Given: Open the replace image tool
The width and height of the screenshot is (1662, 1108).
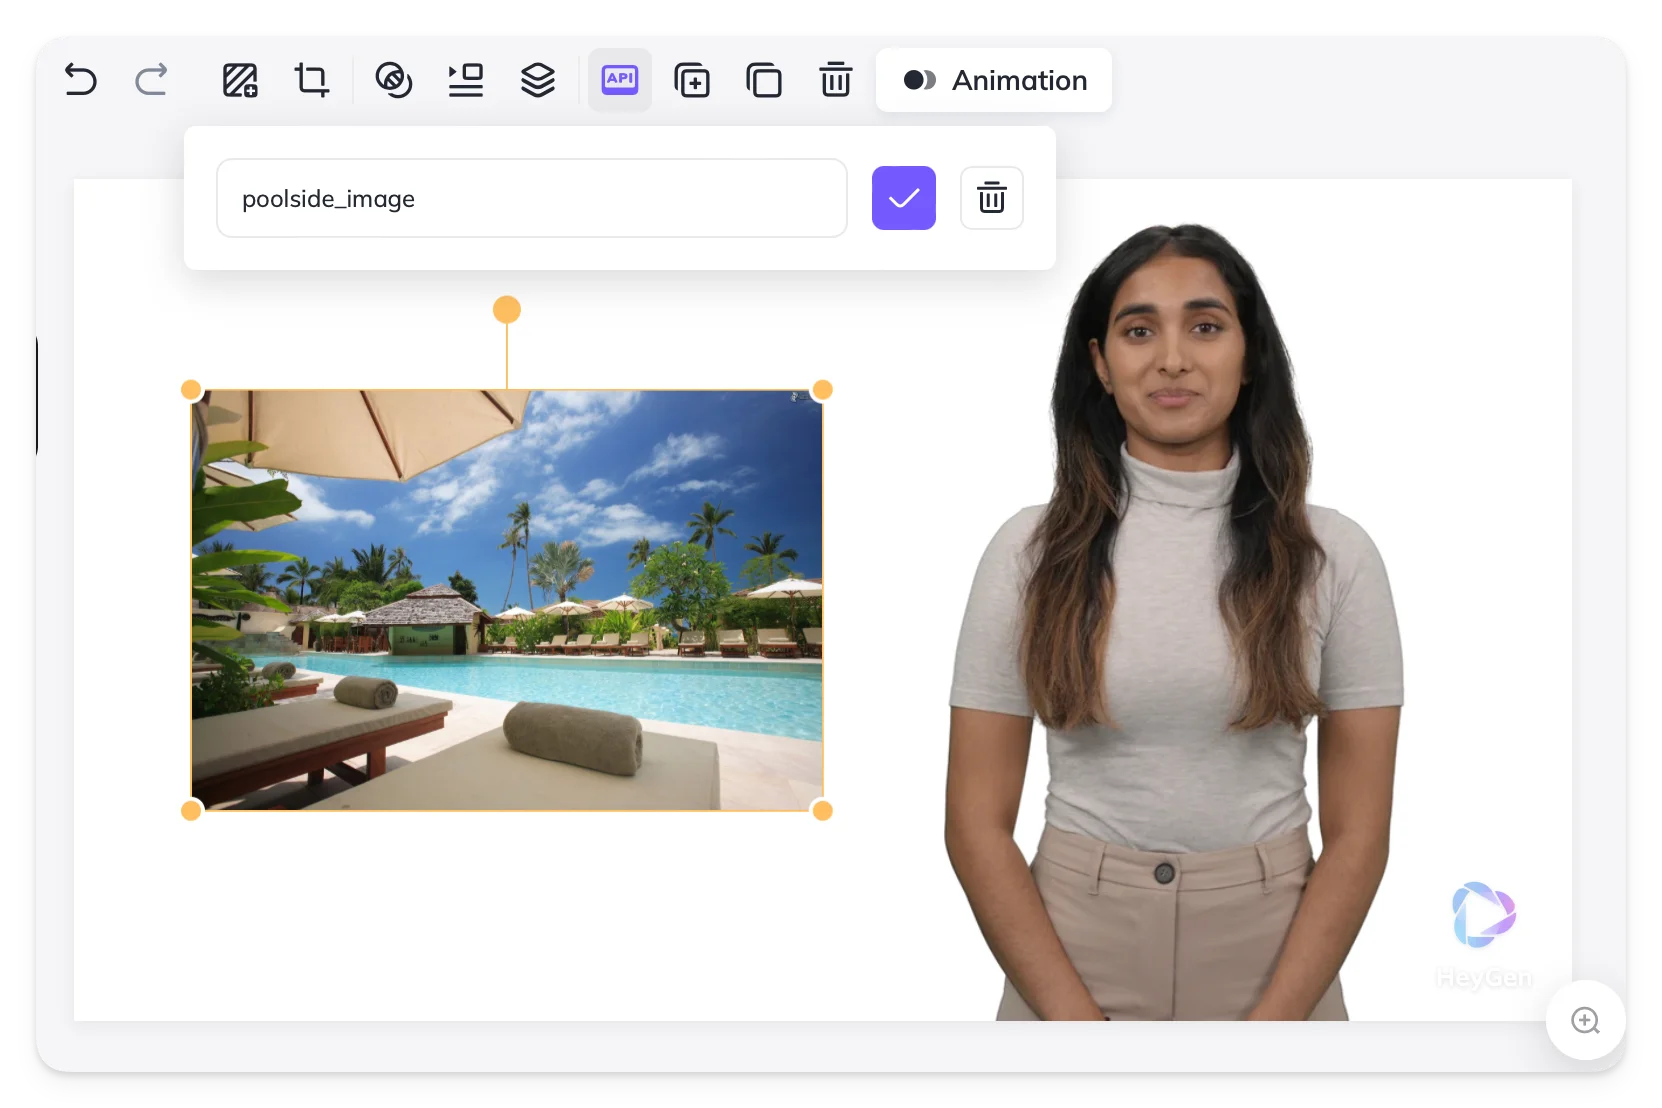Looking at the screenshot, I should 240,80.
